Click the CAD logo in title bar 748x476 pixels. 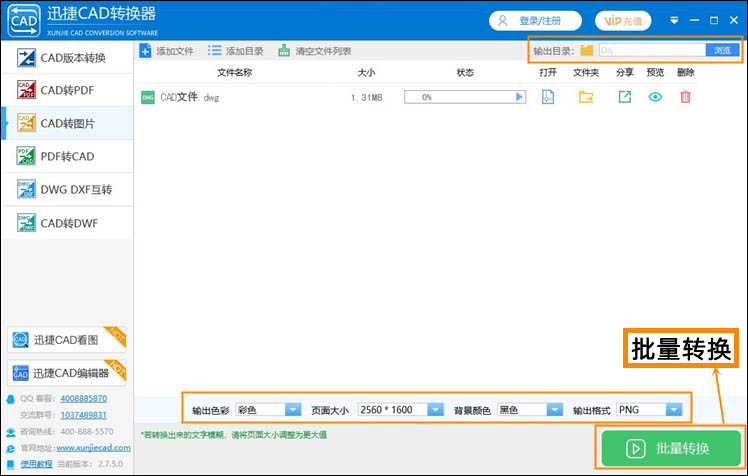tap(24, 21)
